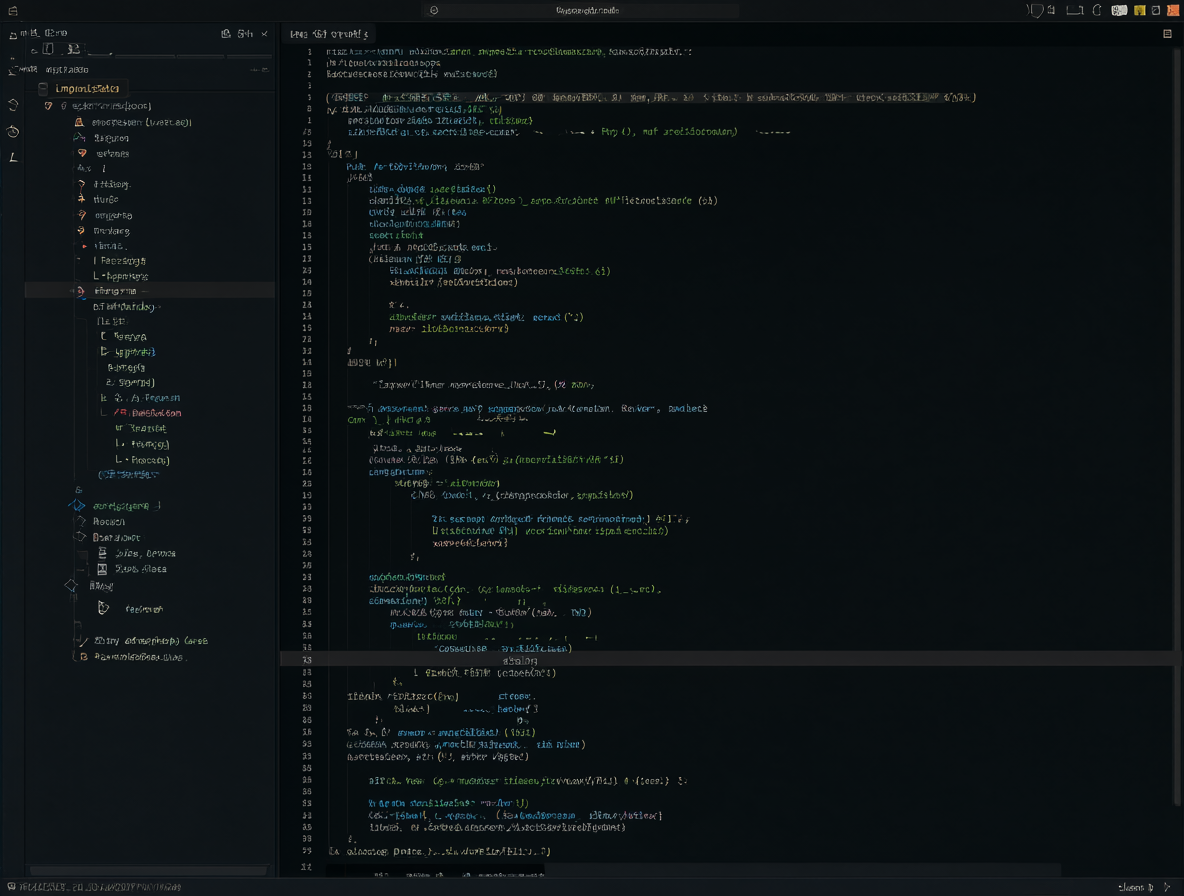Click the status bar item at the far left
1184x896 pixels.
tap(94, 887)
